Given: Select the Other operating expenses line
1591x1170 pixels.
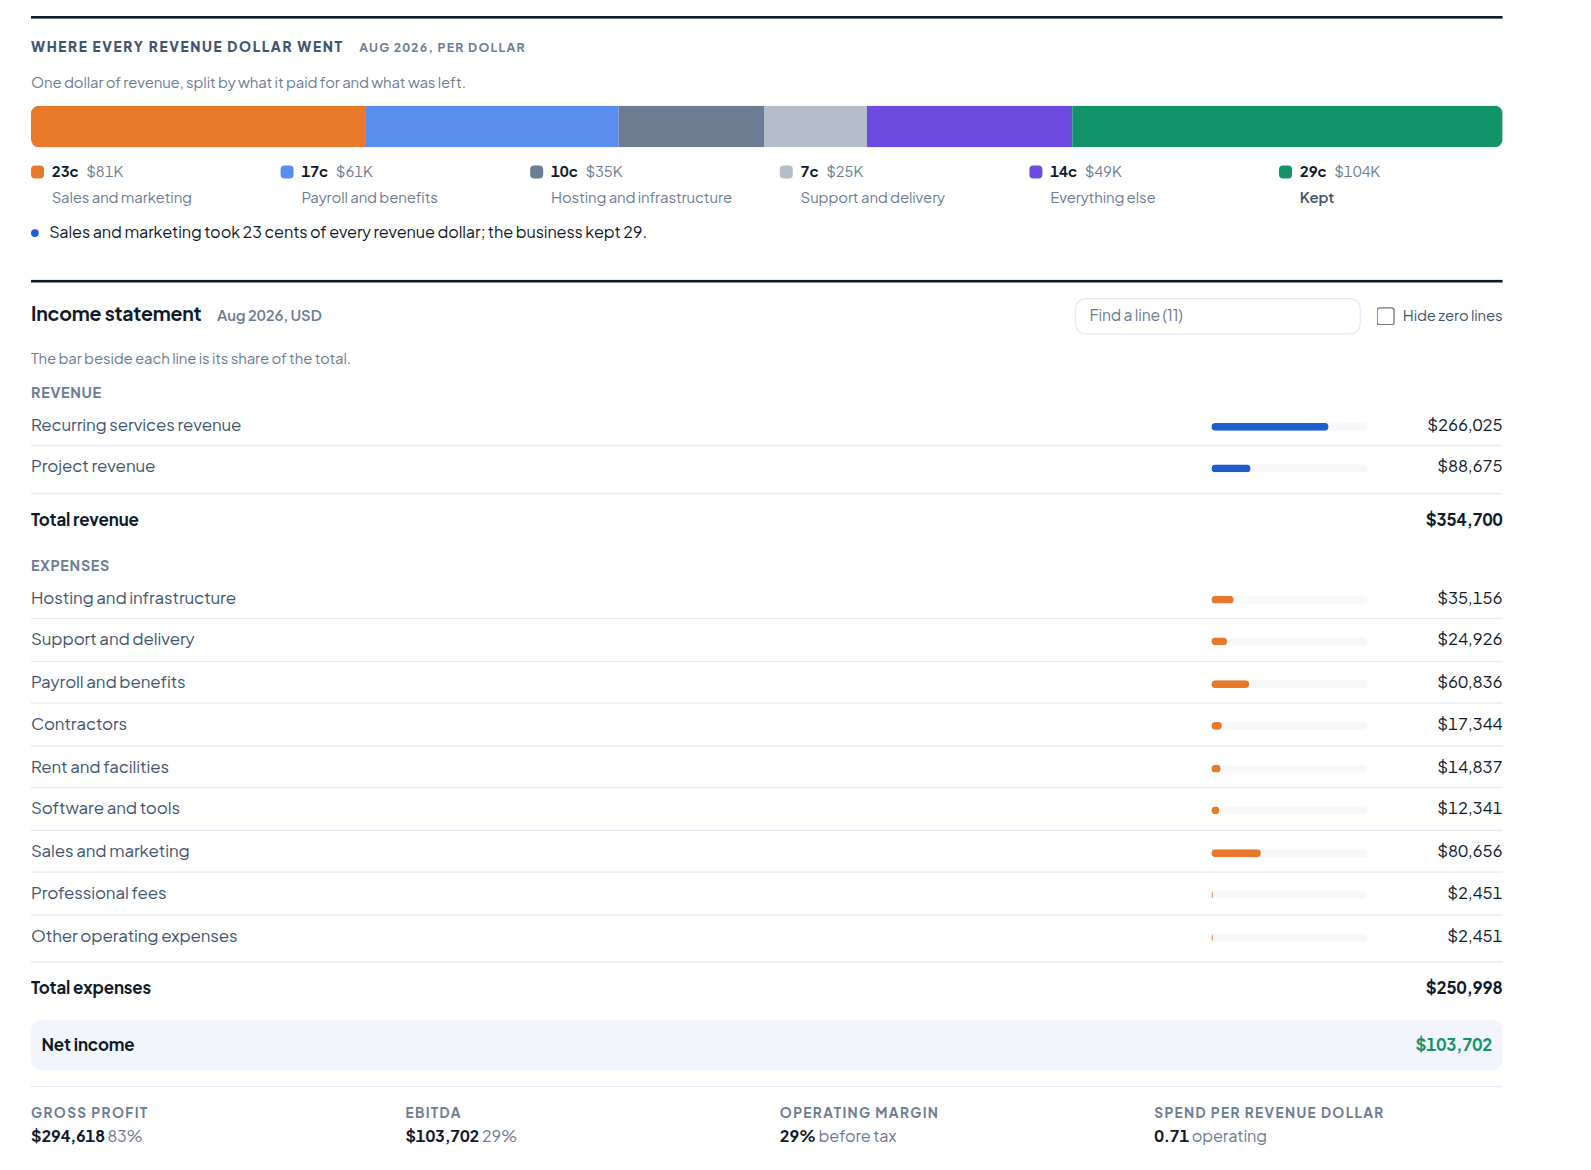Looking at the screenshot, I should click(x=766, y=936).
